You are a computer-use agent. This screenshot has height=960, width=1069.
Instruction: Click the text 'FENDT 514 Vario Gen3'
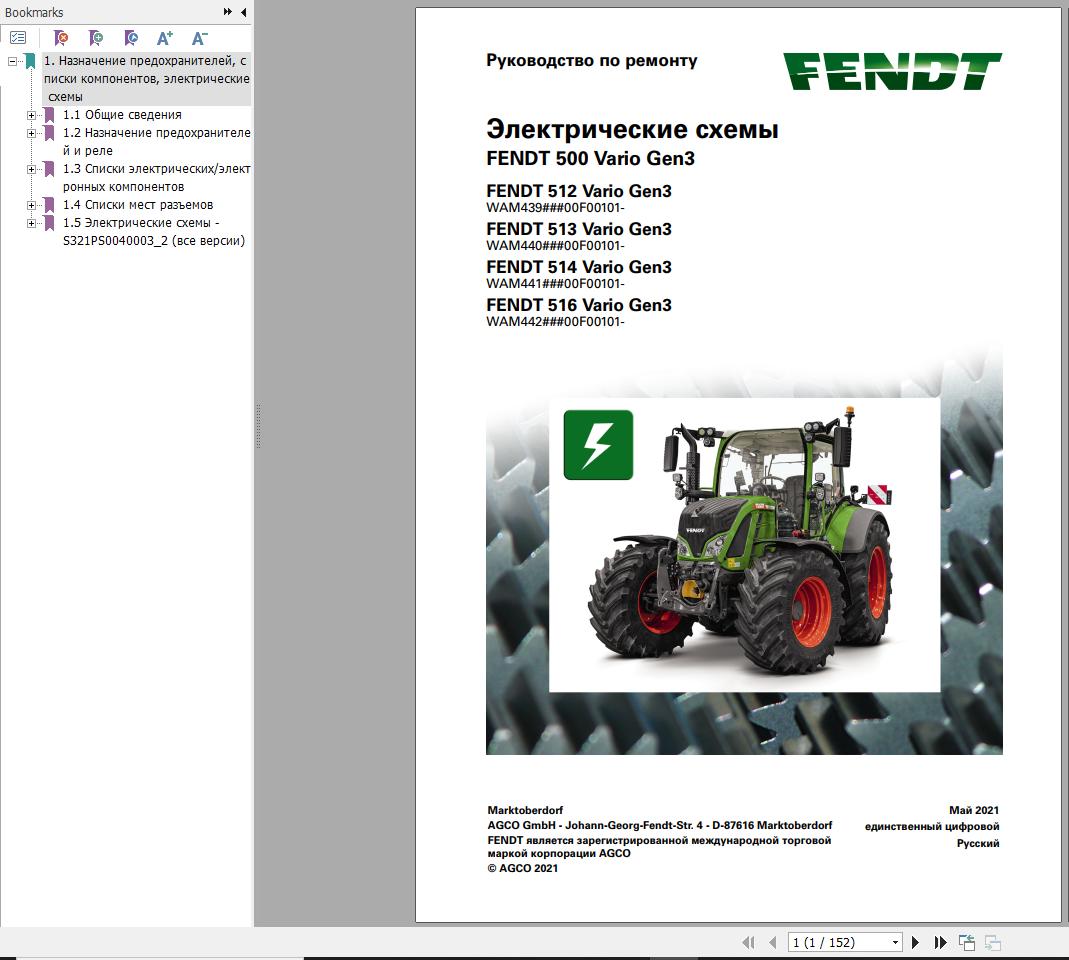(x=579, y=267)
